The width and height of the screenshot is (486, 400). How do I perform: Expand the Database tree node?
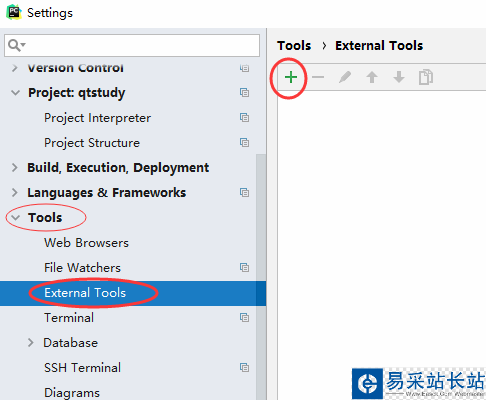tap(31, 343)
